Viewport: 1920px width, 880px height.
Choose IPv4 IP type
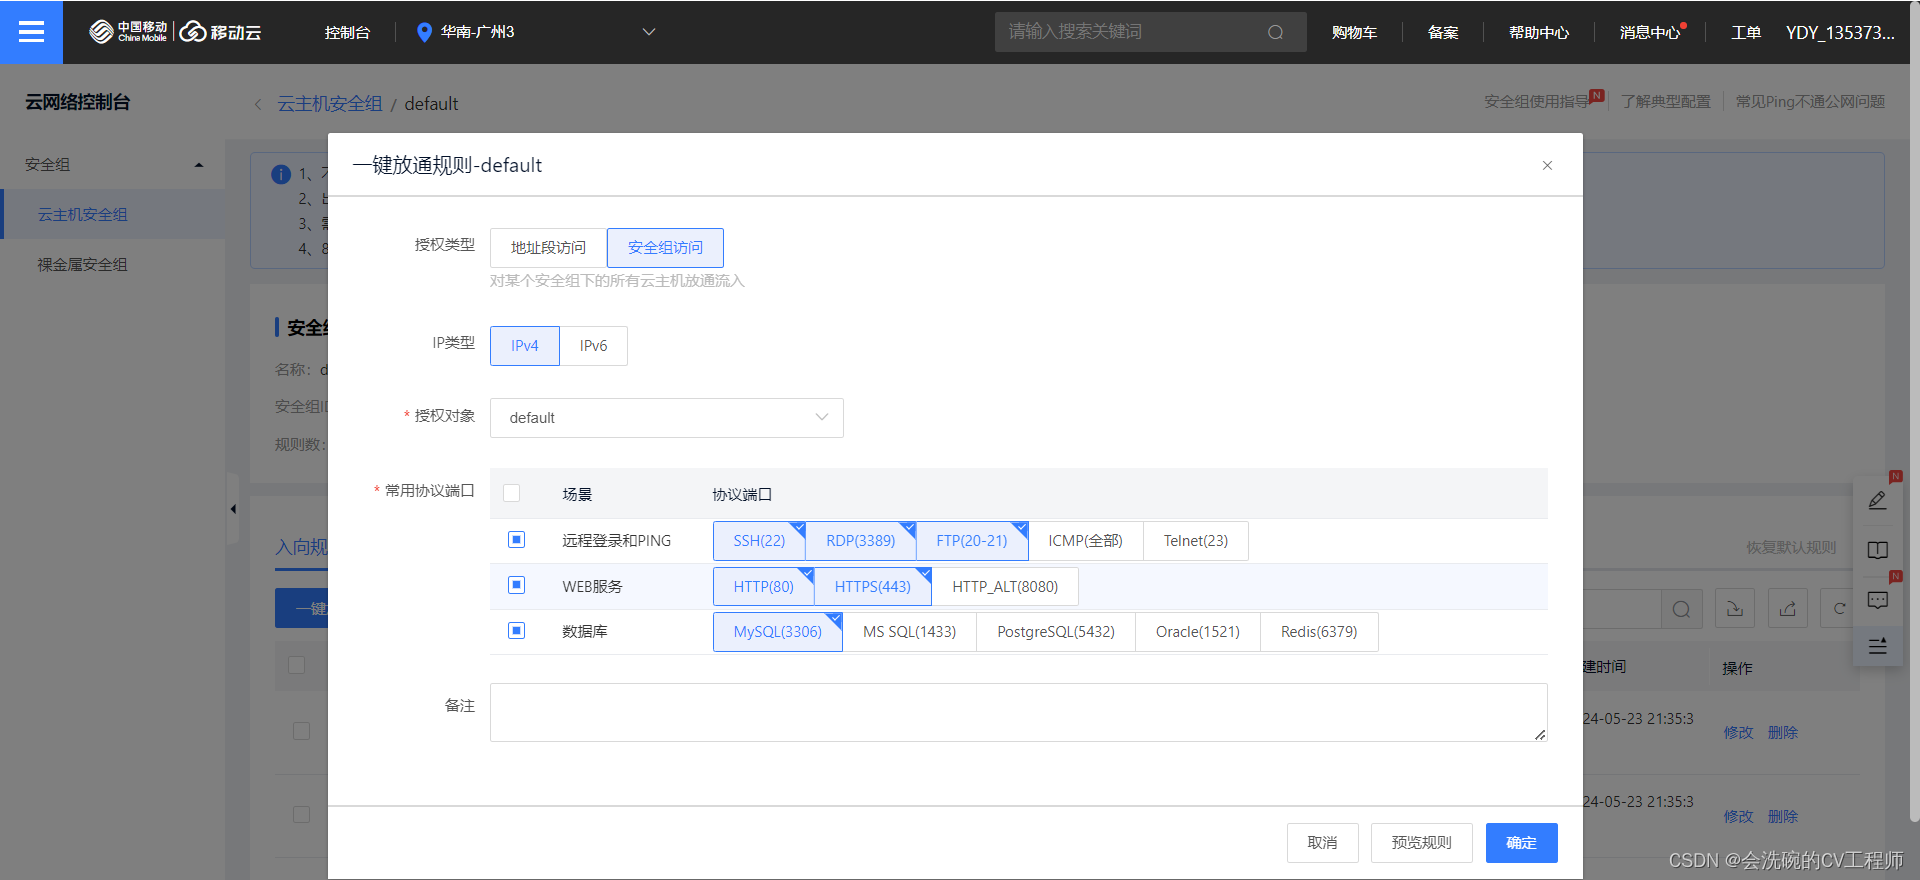525,346
